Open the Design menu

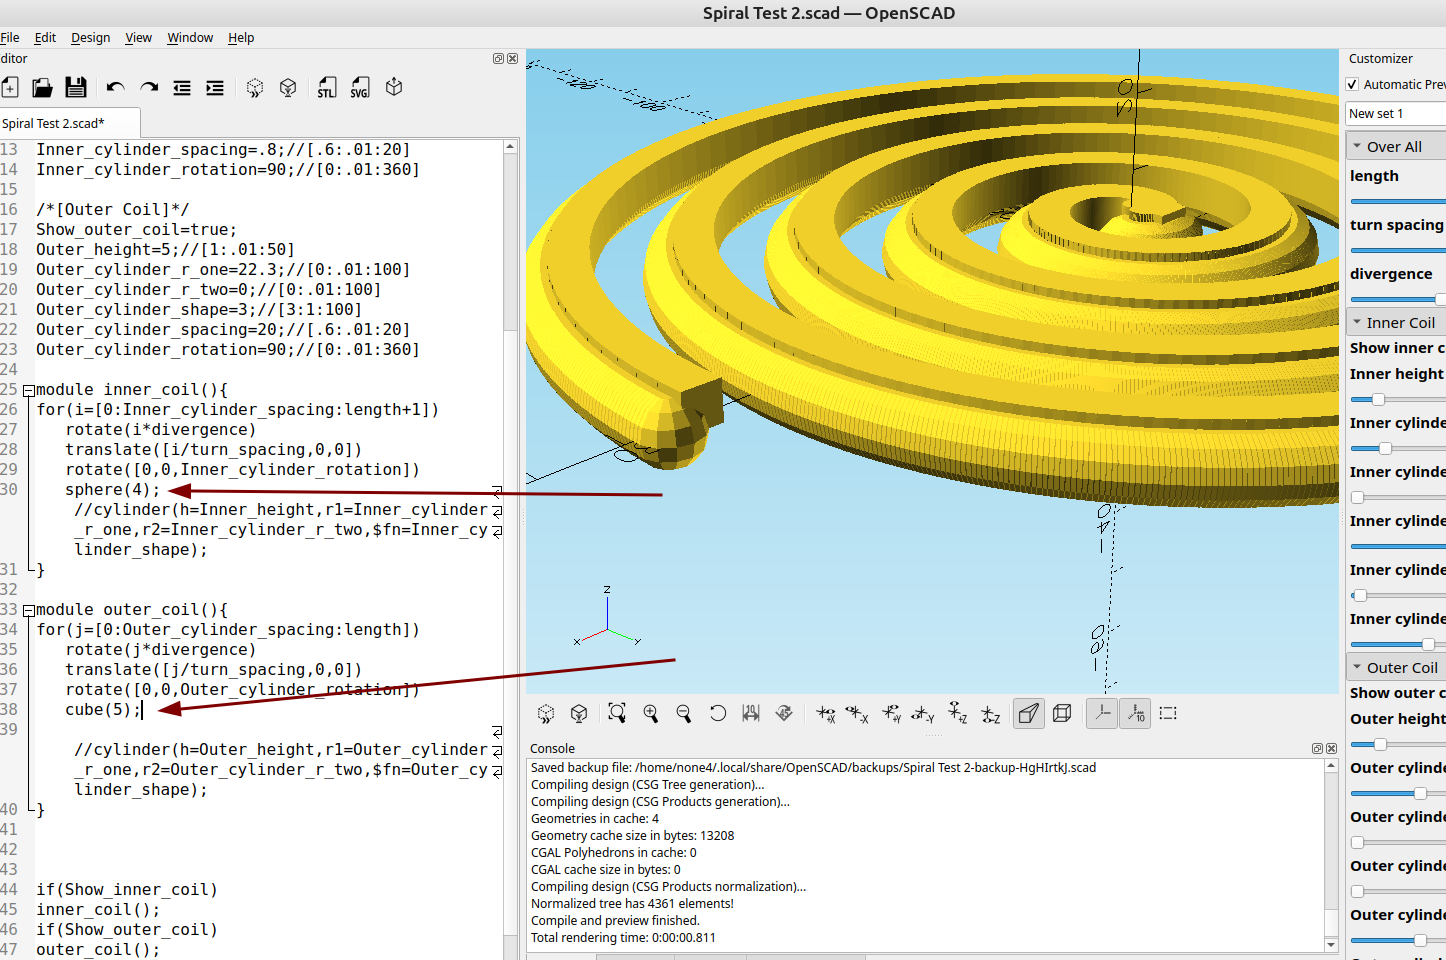(90, 38)
